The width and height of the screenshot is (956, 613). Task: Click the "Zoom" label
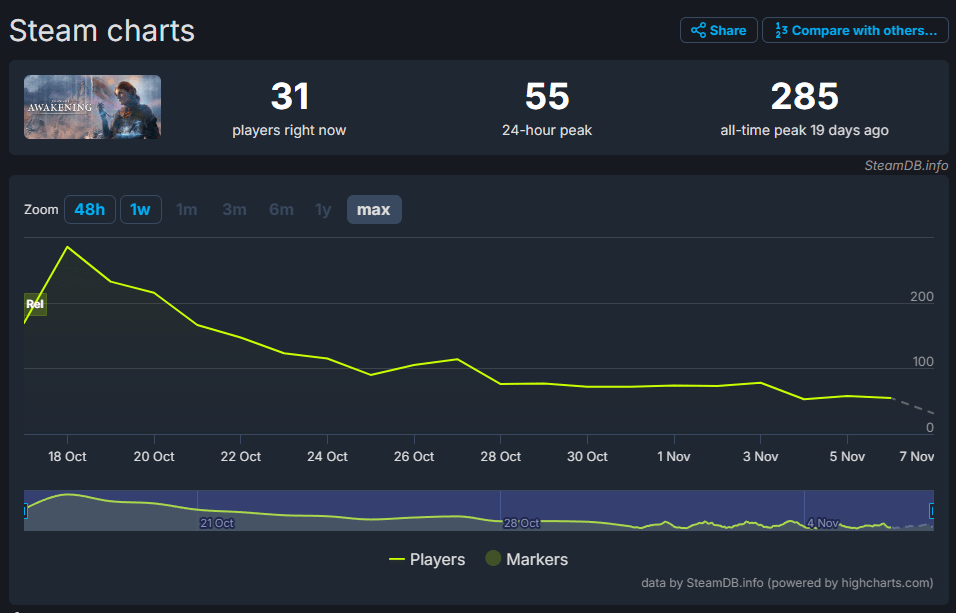pyautogui.click(x=41, y=210)
